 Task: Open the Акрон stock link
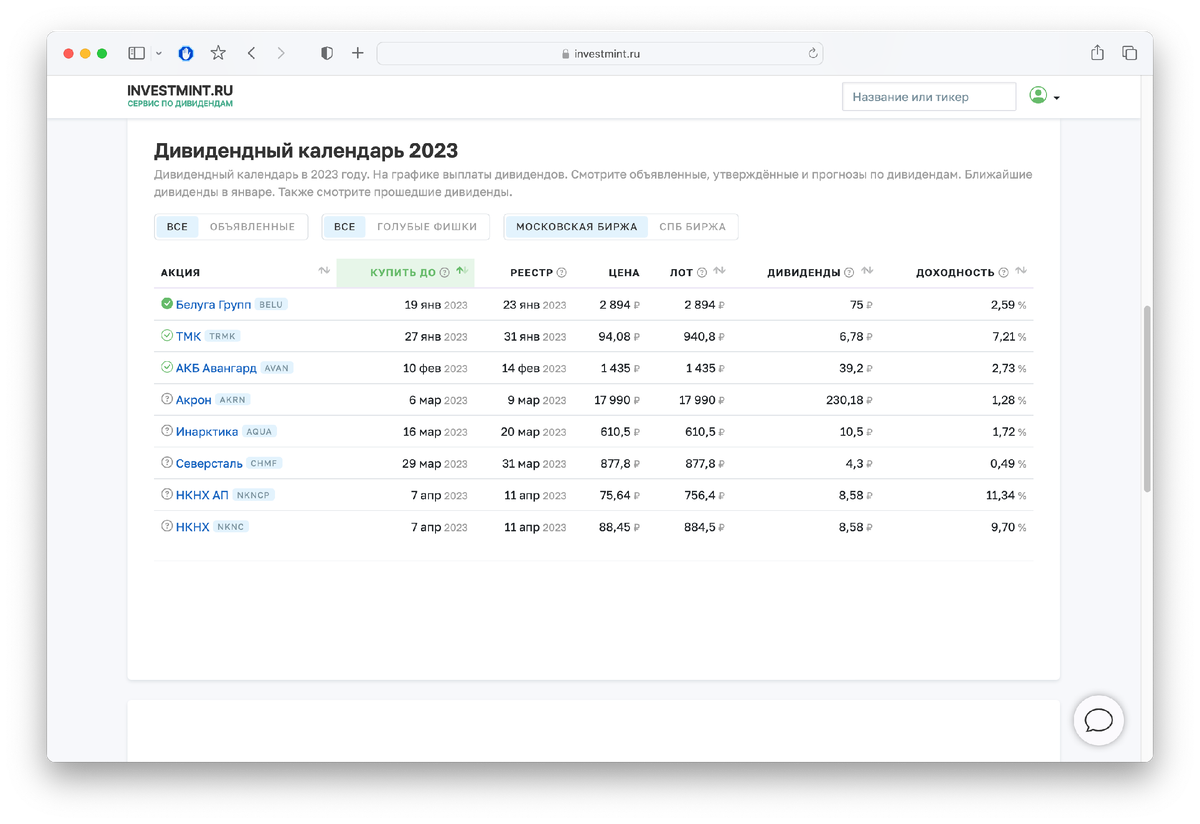pos(194,400)
